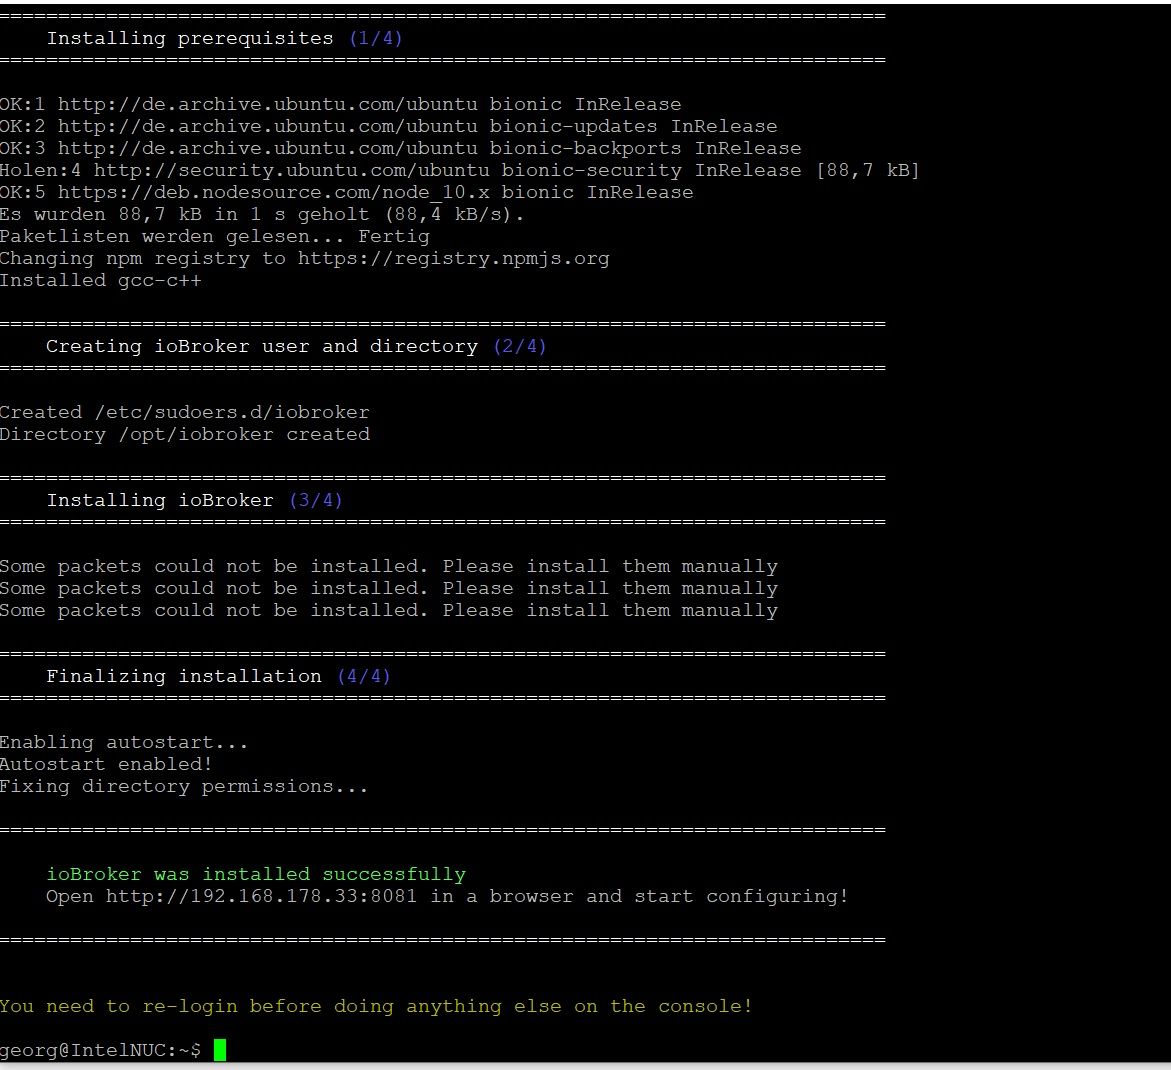Click the https://registry.npmjs.org URL
Screen dimensions: 1171x1070
coord(453,258)
